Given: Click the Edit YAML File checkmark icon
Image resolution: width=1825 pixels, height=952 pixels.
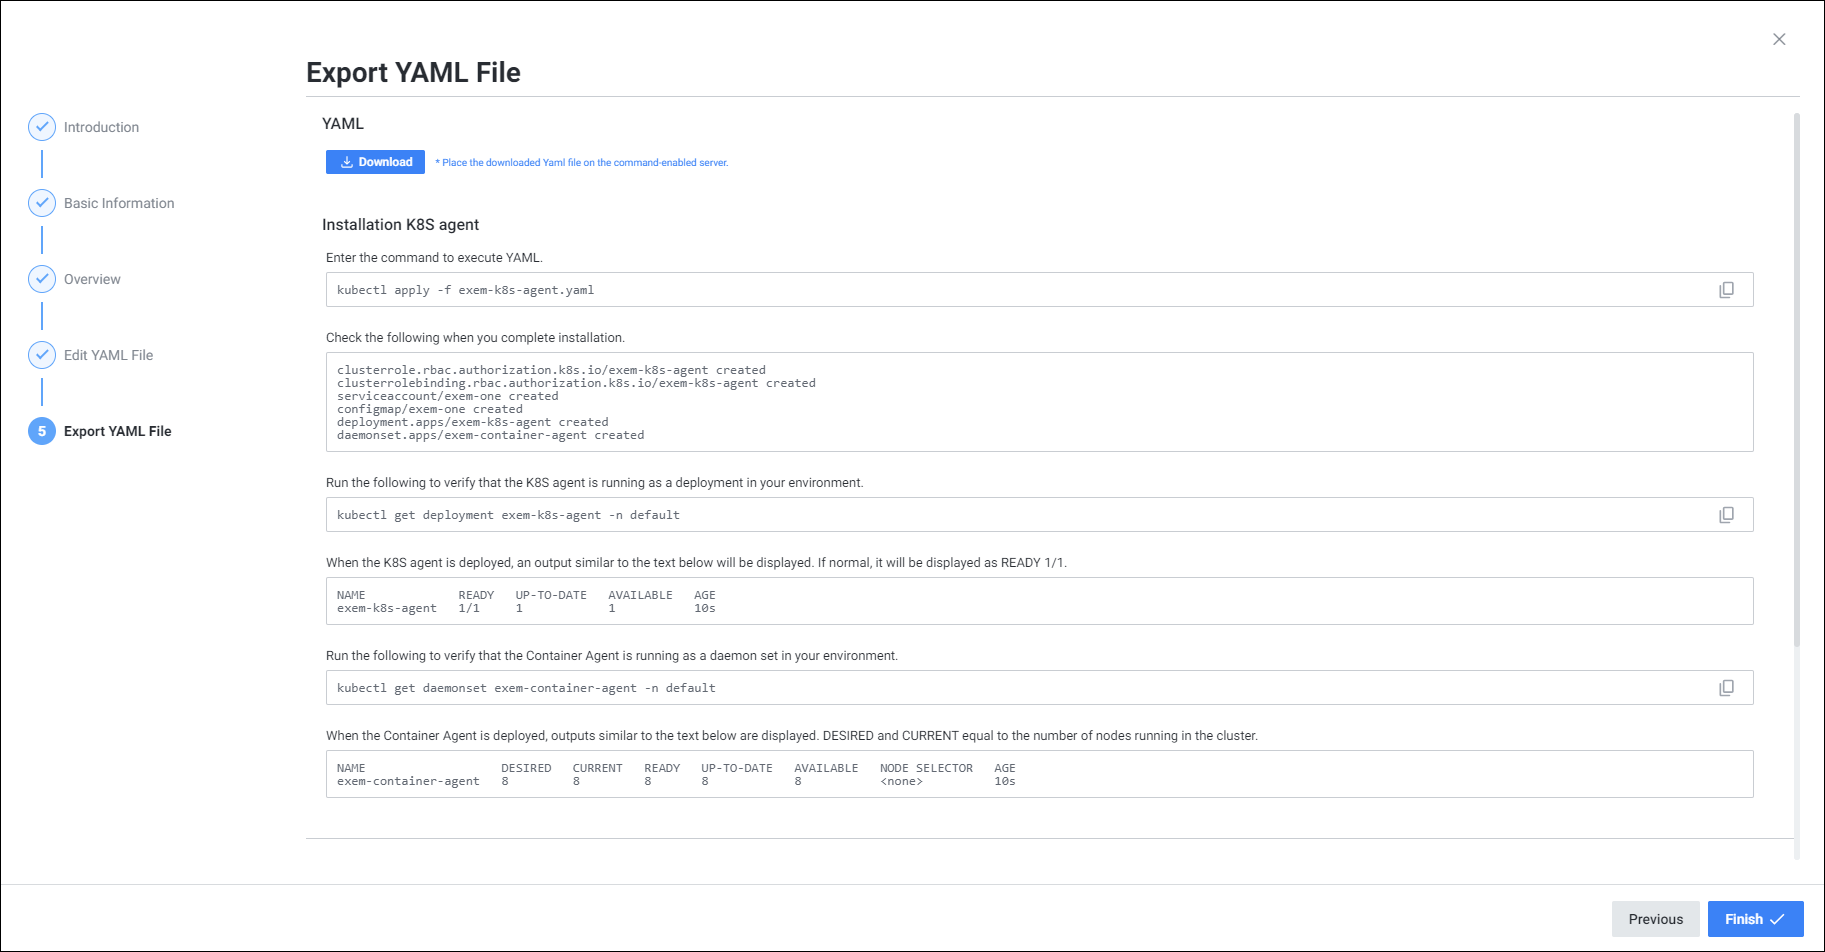Looking at the screenshot, I should [42, 355].
